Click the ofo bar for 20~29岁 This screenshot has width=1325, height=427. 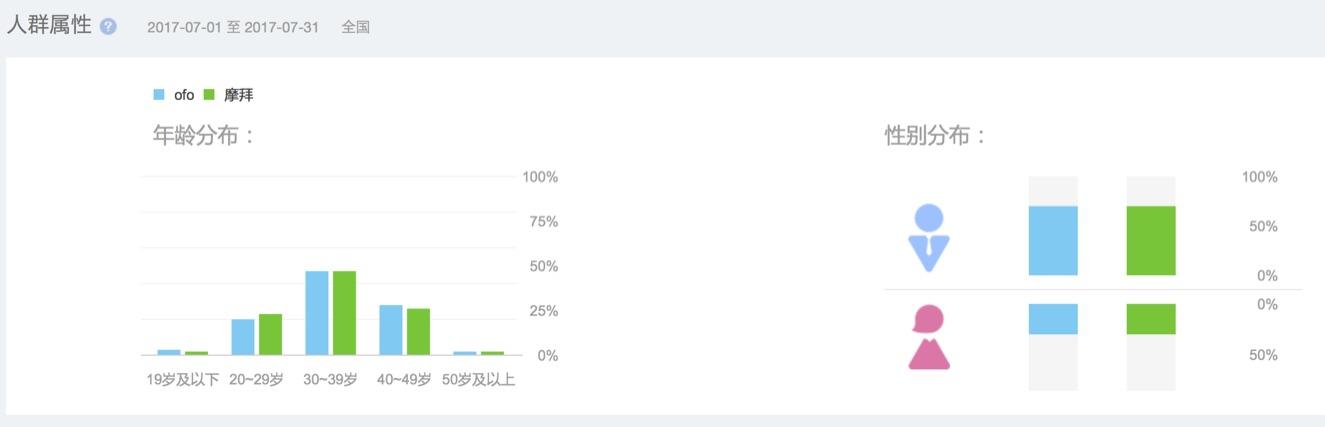coord(243,337)
